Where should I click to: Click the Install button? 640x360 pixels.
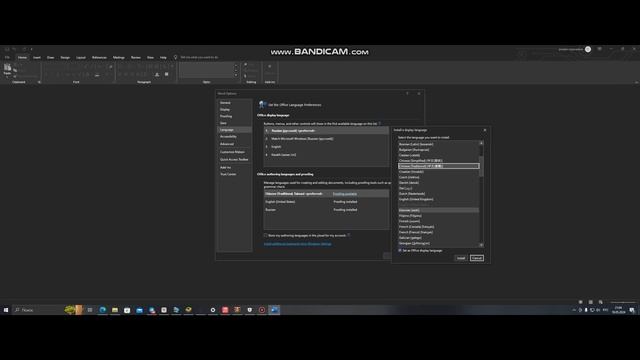[461, 258]
